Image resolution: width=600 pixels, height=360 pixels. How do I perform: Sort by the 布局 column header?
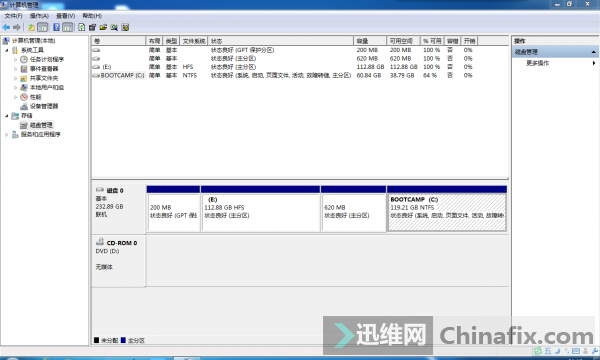coord(154,41)
